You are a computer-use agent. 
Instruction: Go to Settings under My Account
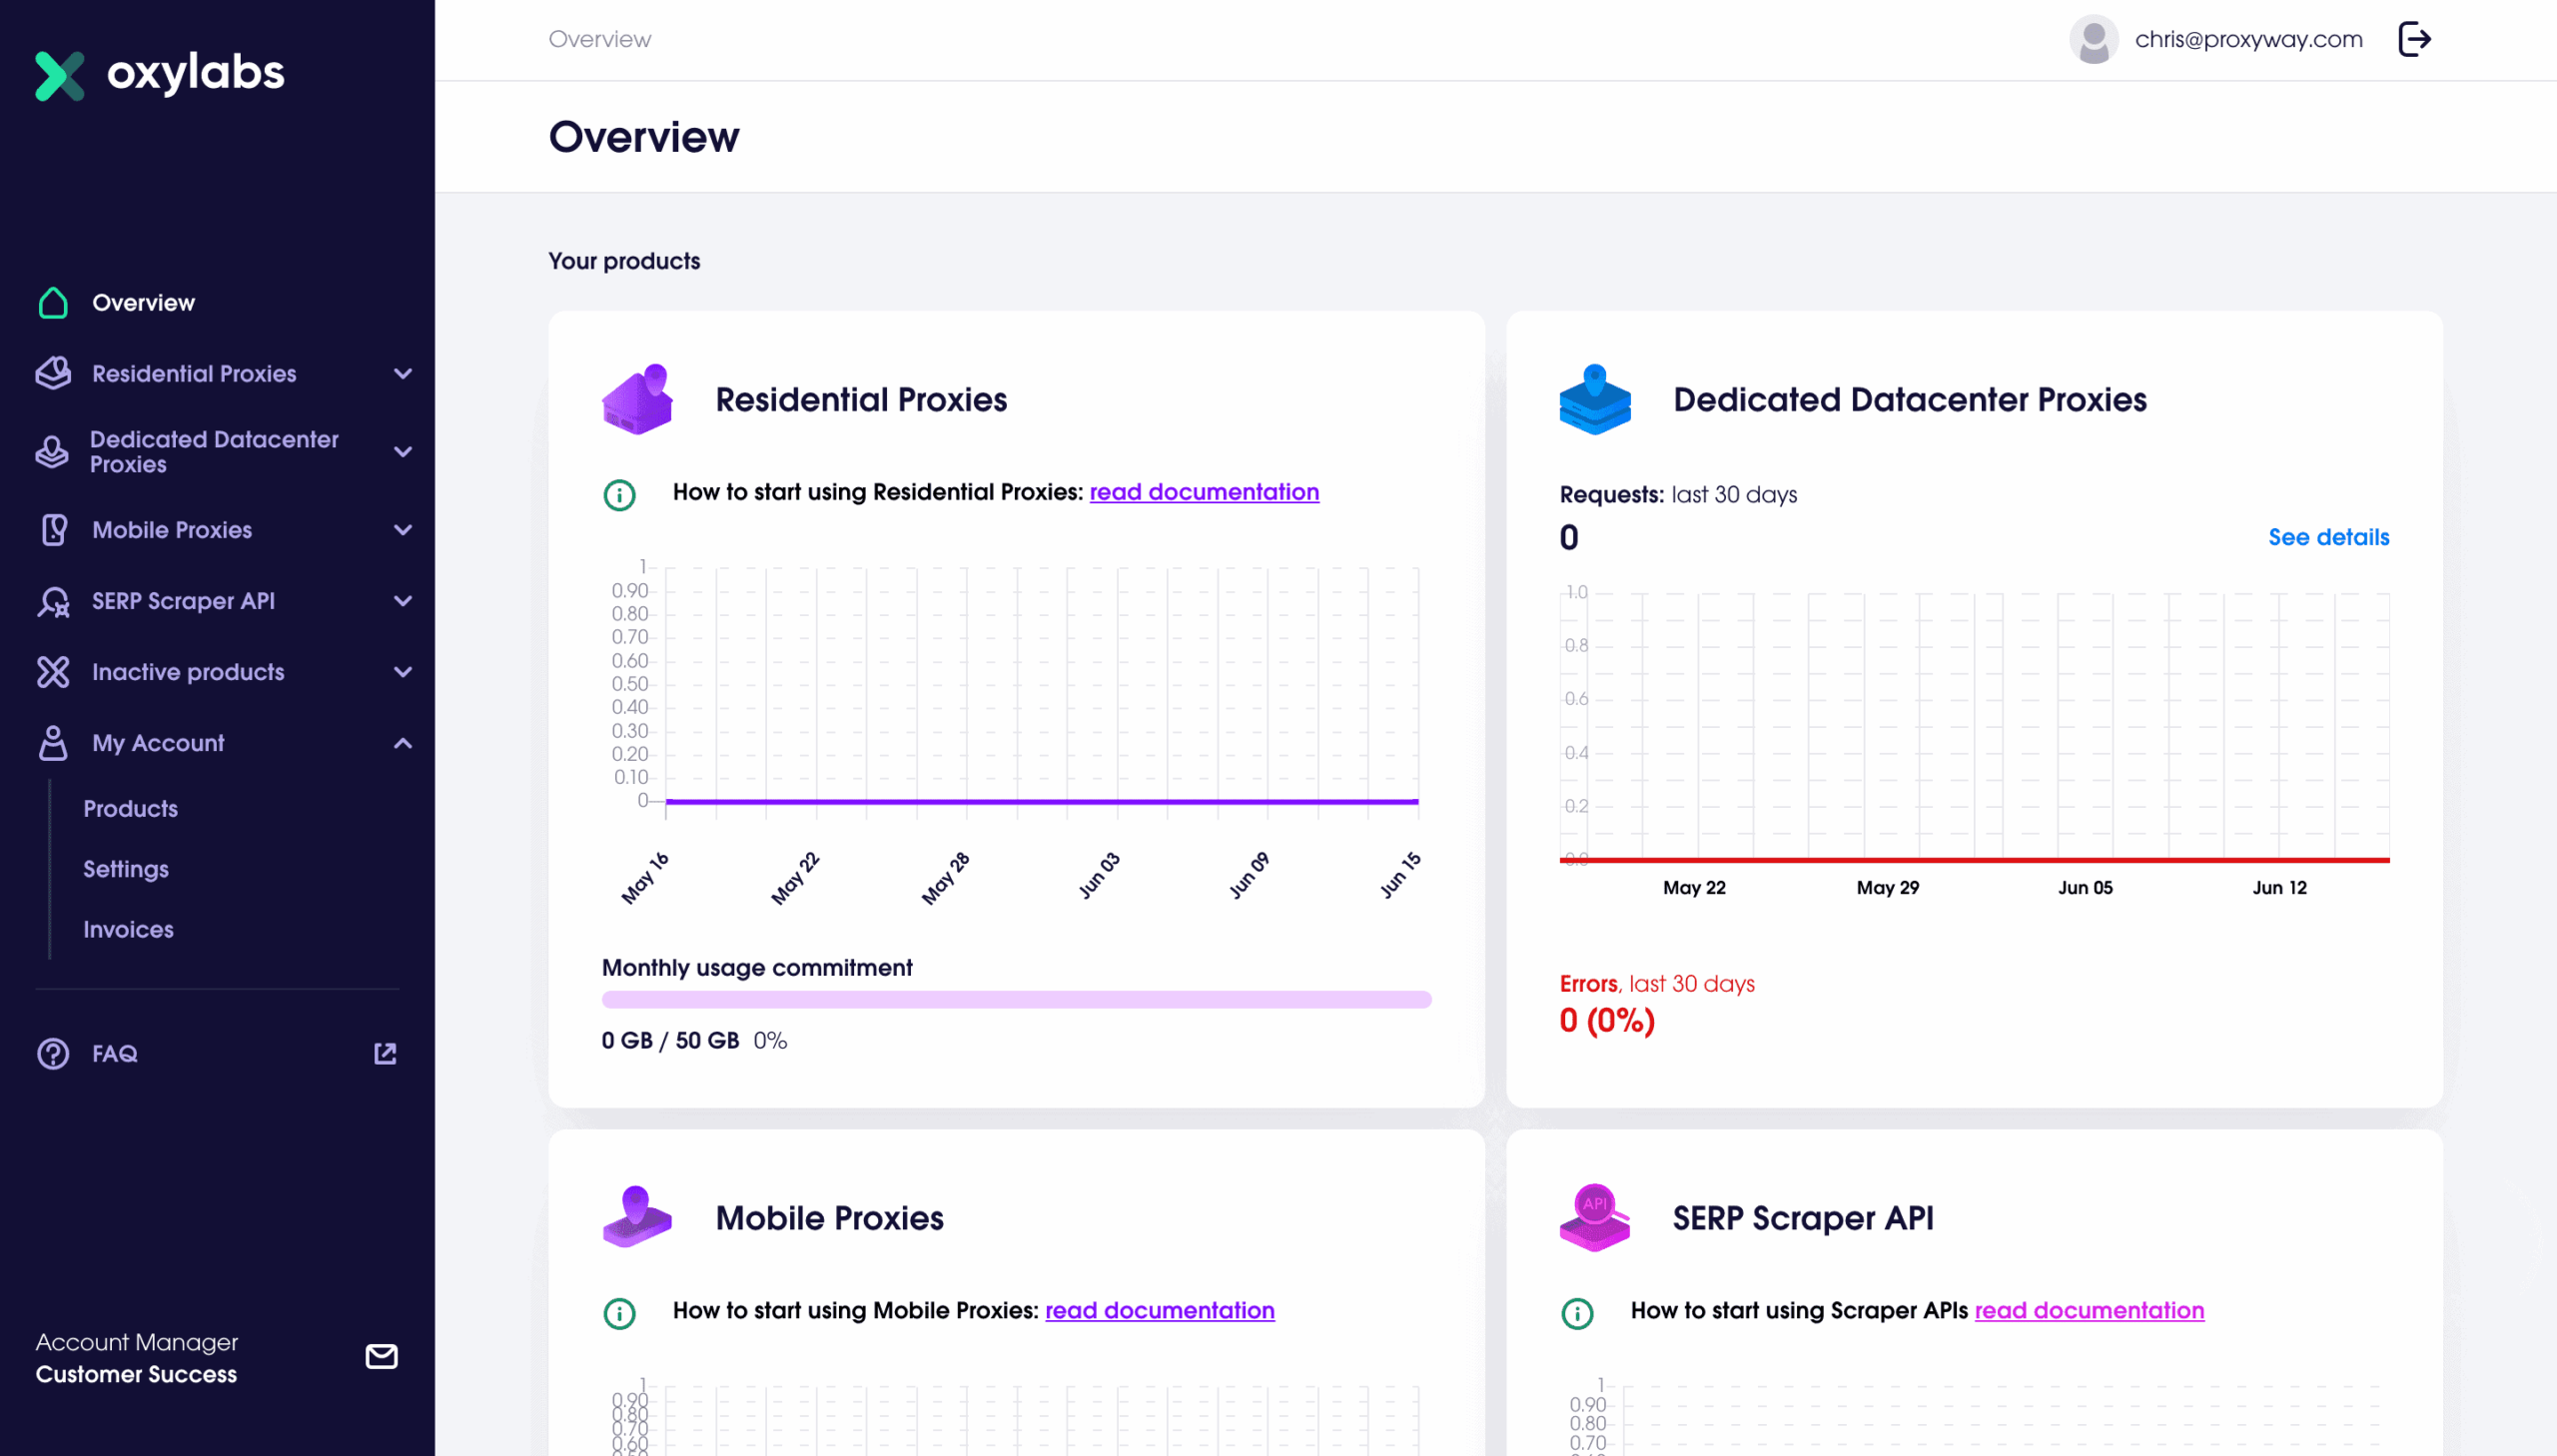point(126,869)
